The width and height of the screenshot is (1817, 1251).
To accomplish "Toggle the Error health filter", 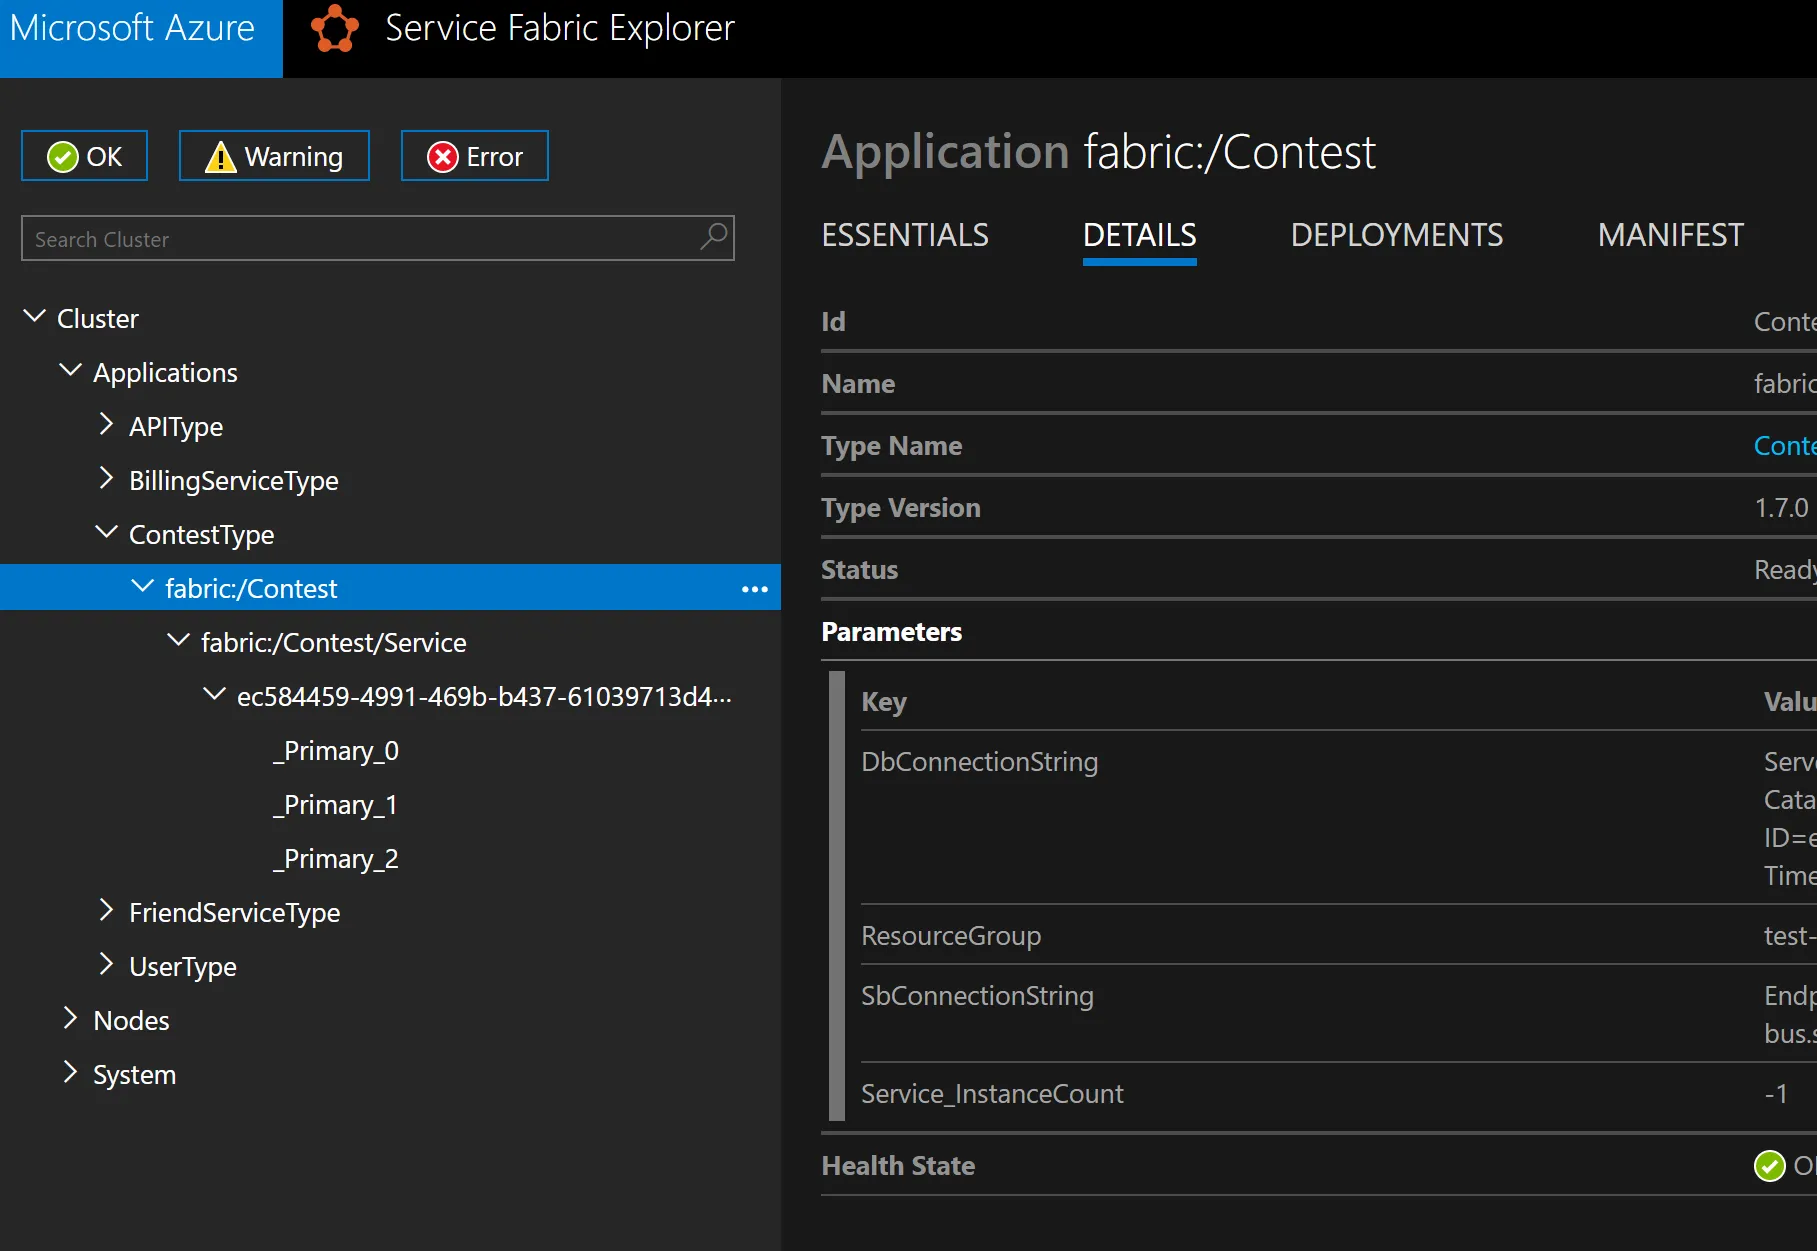I will (474, 156).
